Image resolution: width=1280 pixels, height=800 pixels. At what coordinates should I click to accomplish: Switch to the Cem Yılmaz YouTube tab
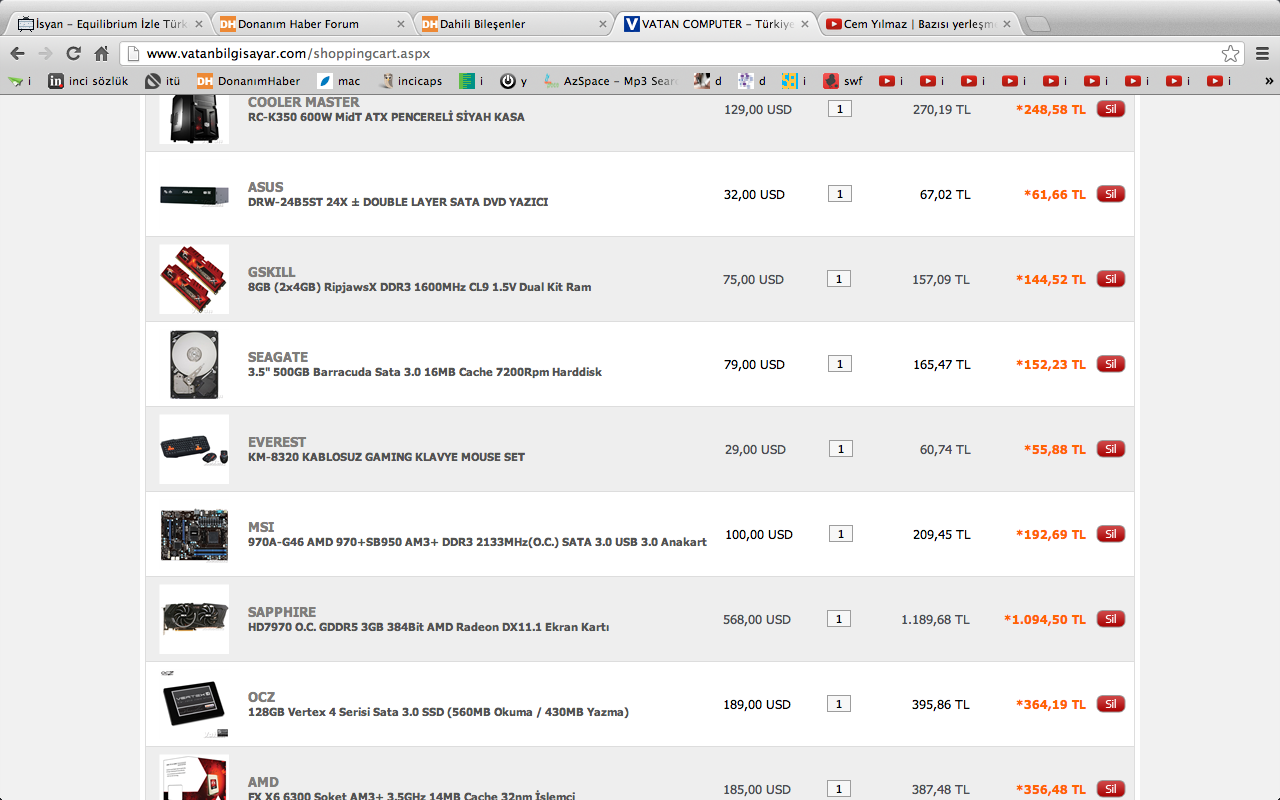(x=918, y=24)
